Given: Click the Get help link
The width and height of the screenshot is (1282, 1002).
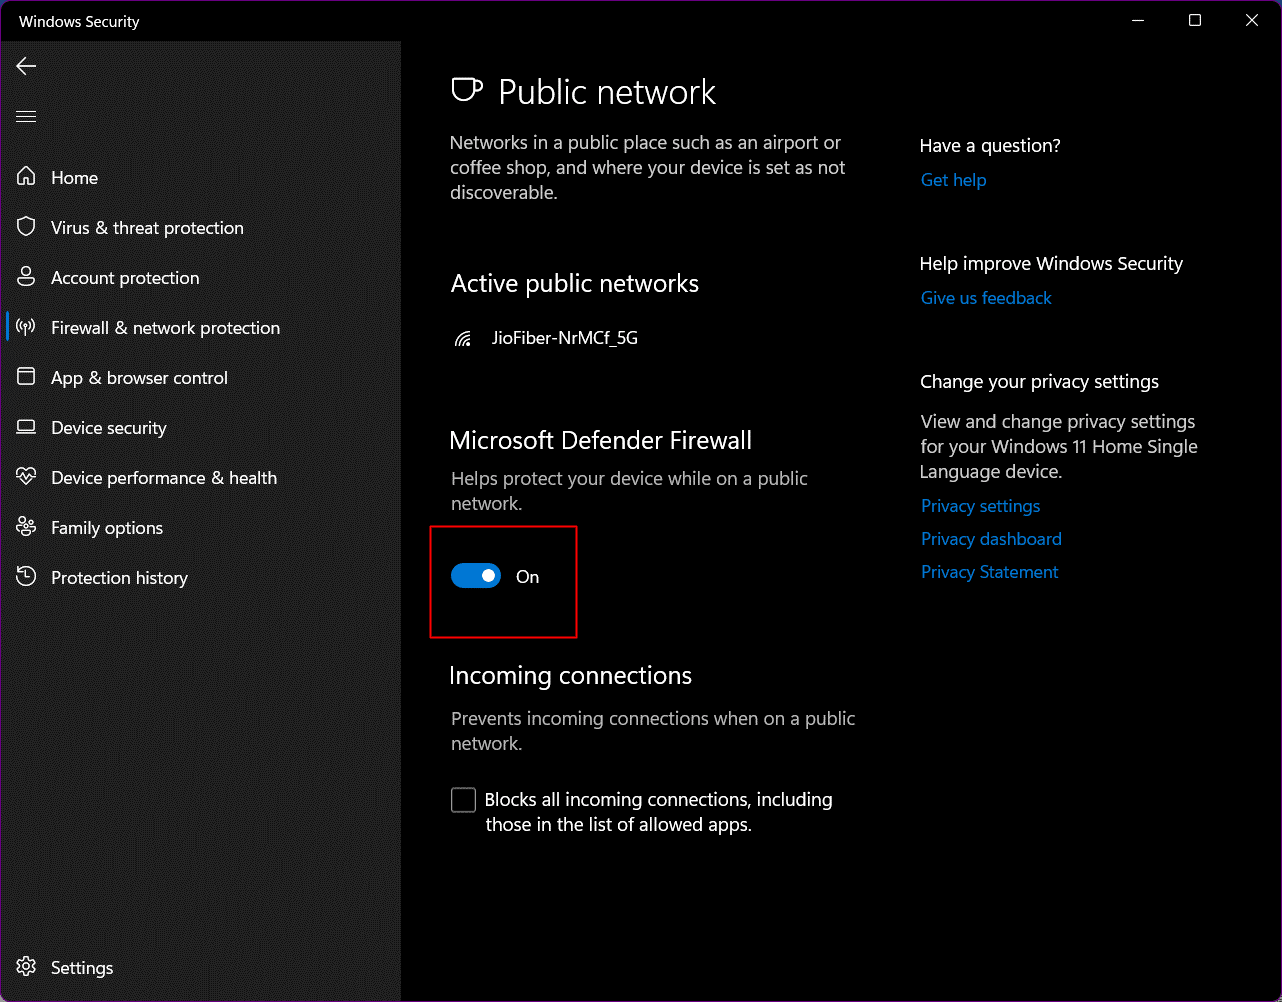Looking at the screenshot, I should tap(953, 180).
